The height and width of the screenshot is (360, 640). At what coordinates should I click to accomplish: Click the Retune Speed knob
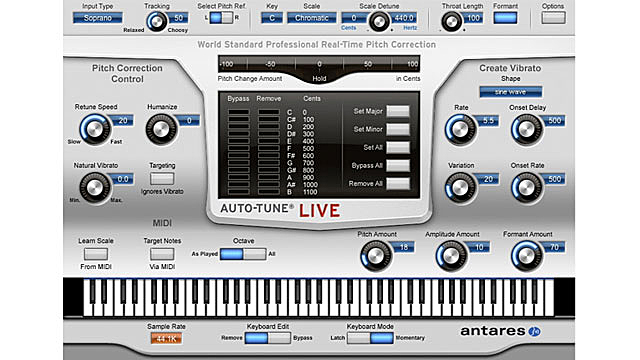(95, 129)
